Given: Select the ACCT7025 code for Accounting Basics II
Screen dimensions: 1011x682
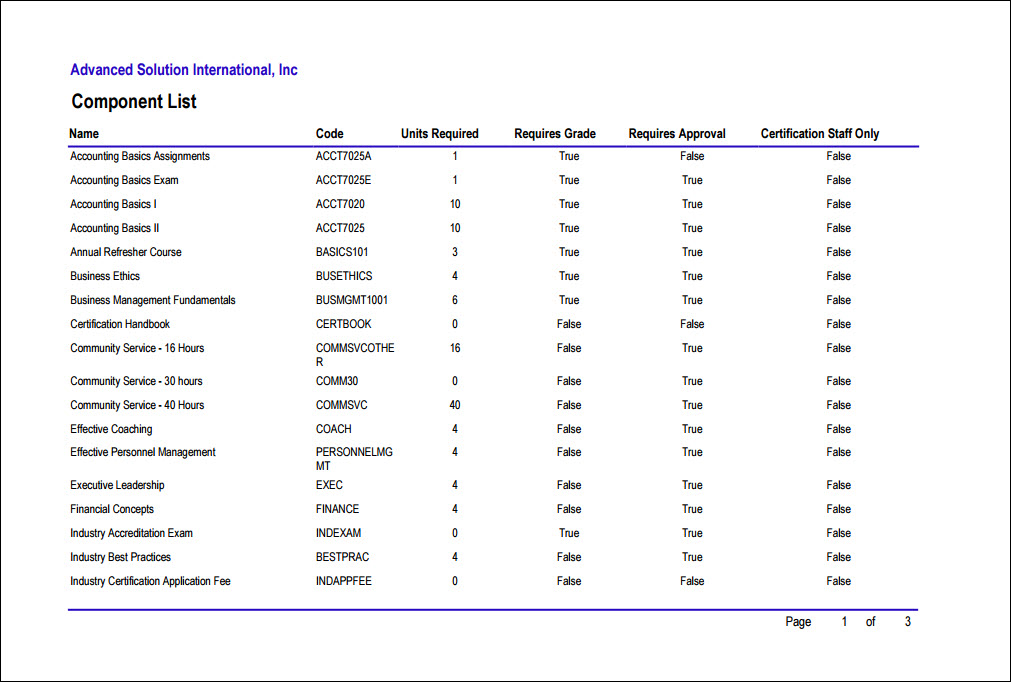Looking at the screenshot, I should tap(340, 228).
